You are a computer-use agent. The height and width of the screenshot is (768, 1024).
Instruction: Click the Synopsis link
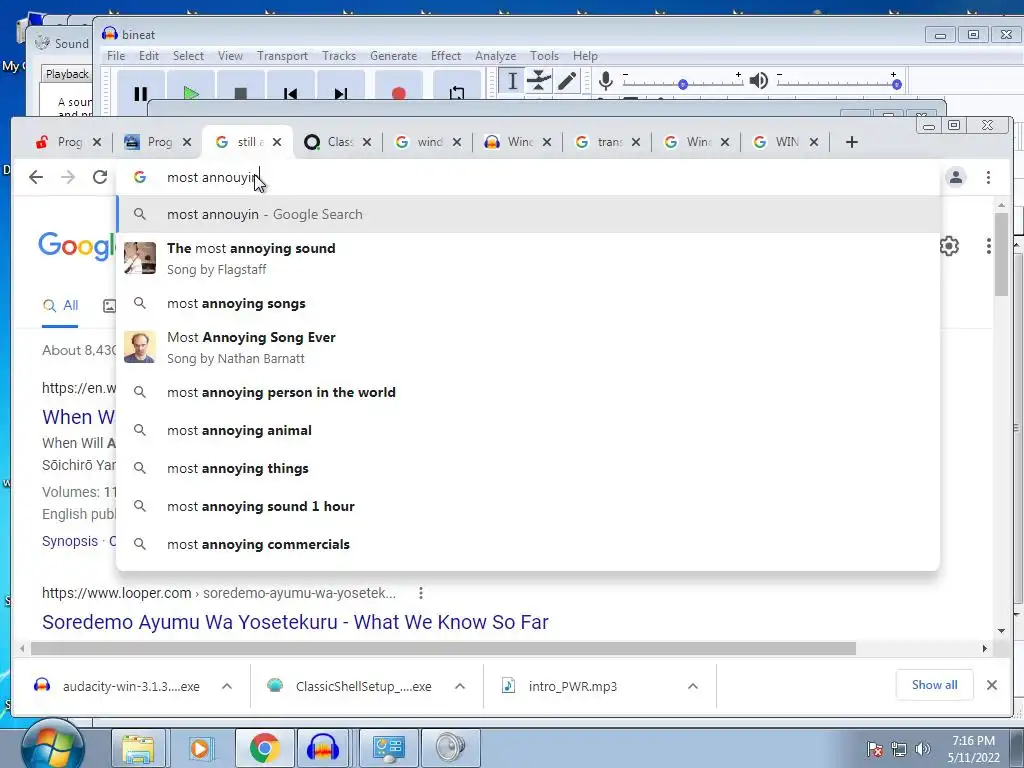coord(70,541)
